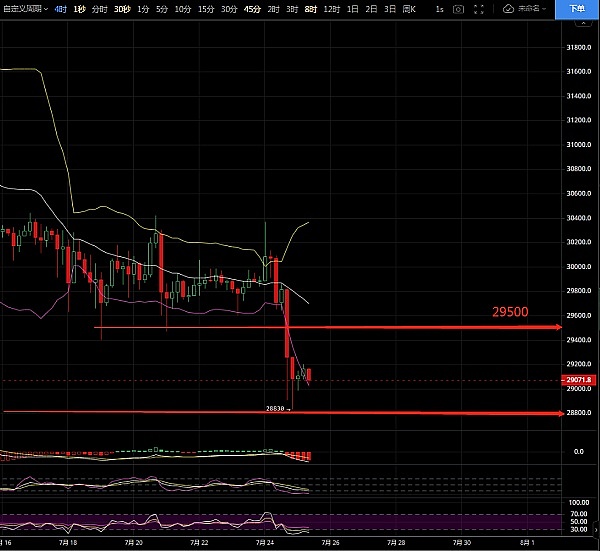Choose the 30分 timeframe
Viewport: 600px width, 551px height.
click(x=229, y=9)
